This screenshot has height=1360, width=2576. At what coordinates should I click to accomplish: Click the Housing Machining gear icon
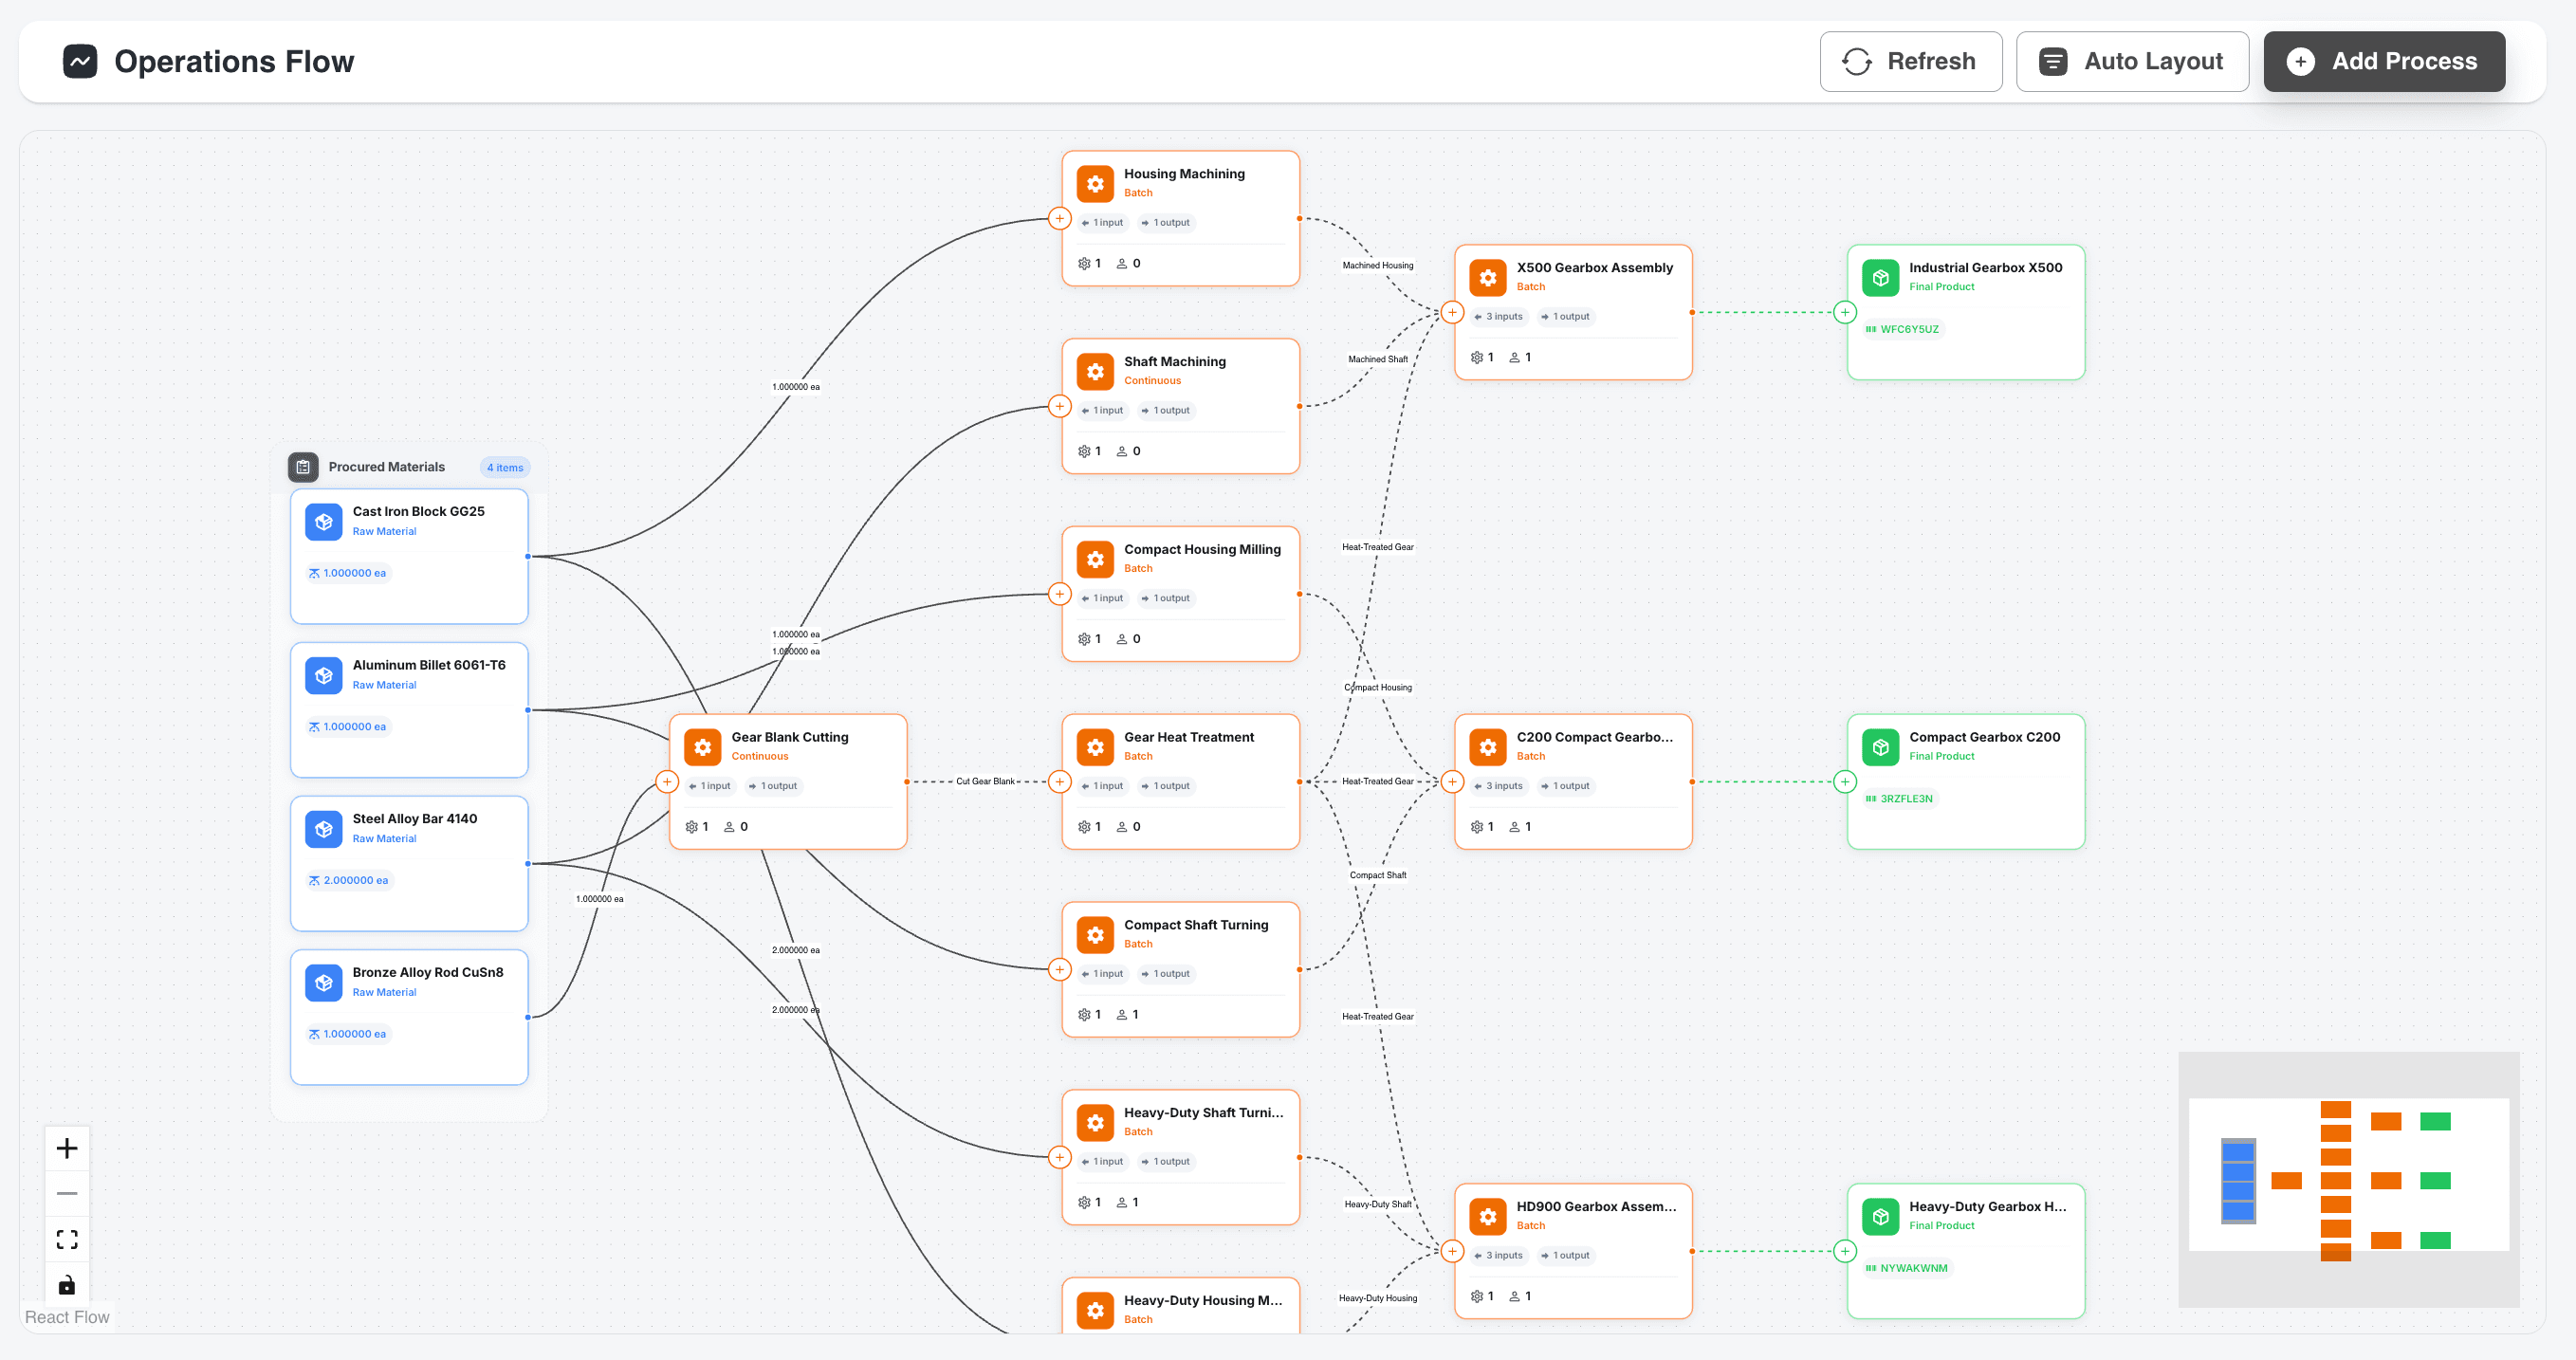1095,184
